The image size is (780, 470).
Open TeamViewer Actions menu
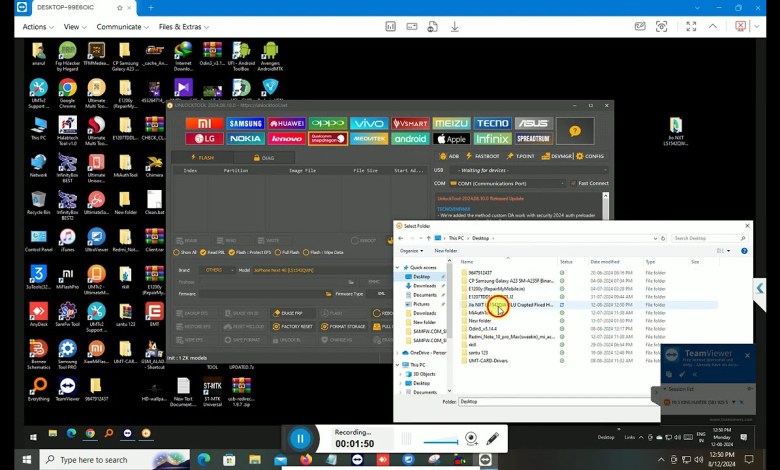pos(38,27)
